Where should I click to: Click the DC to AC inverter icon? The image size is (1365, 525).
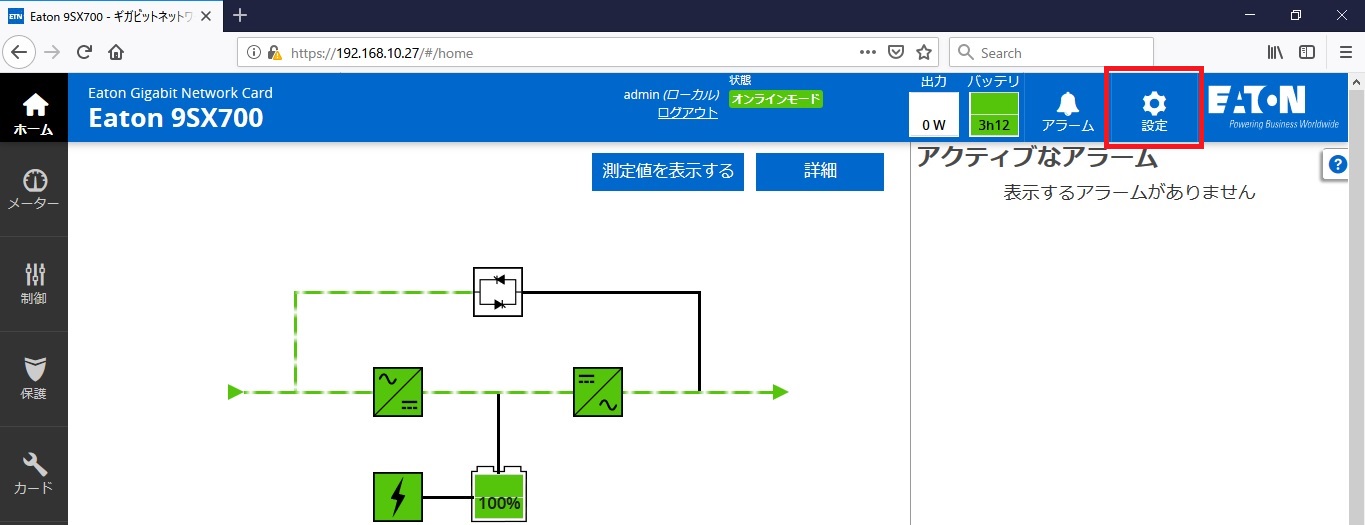tap(598, 392)
